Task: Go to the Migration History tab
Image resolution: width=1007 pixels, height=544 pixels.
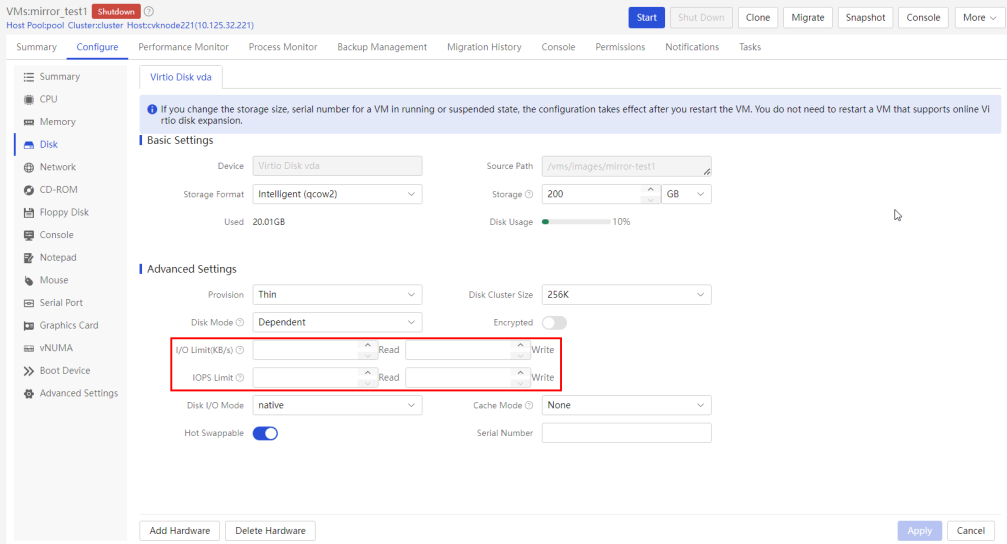Action: click(x=484, y=47)
